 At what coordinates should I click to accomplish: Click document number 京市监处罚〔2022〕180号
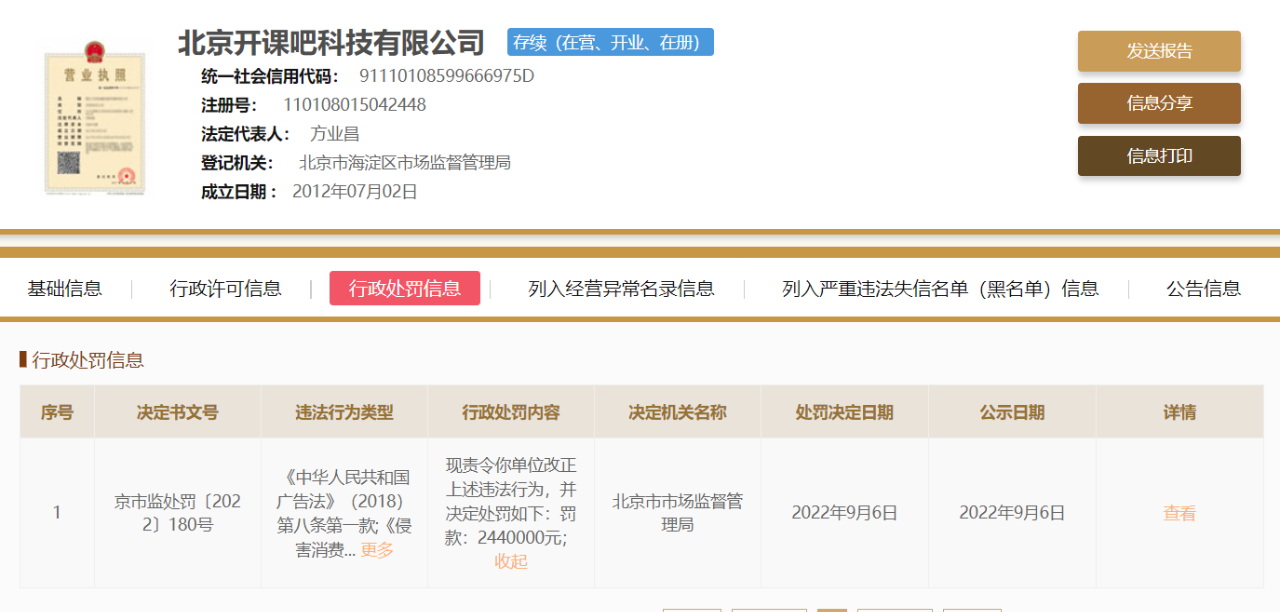click(178, 513)
